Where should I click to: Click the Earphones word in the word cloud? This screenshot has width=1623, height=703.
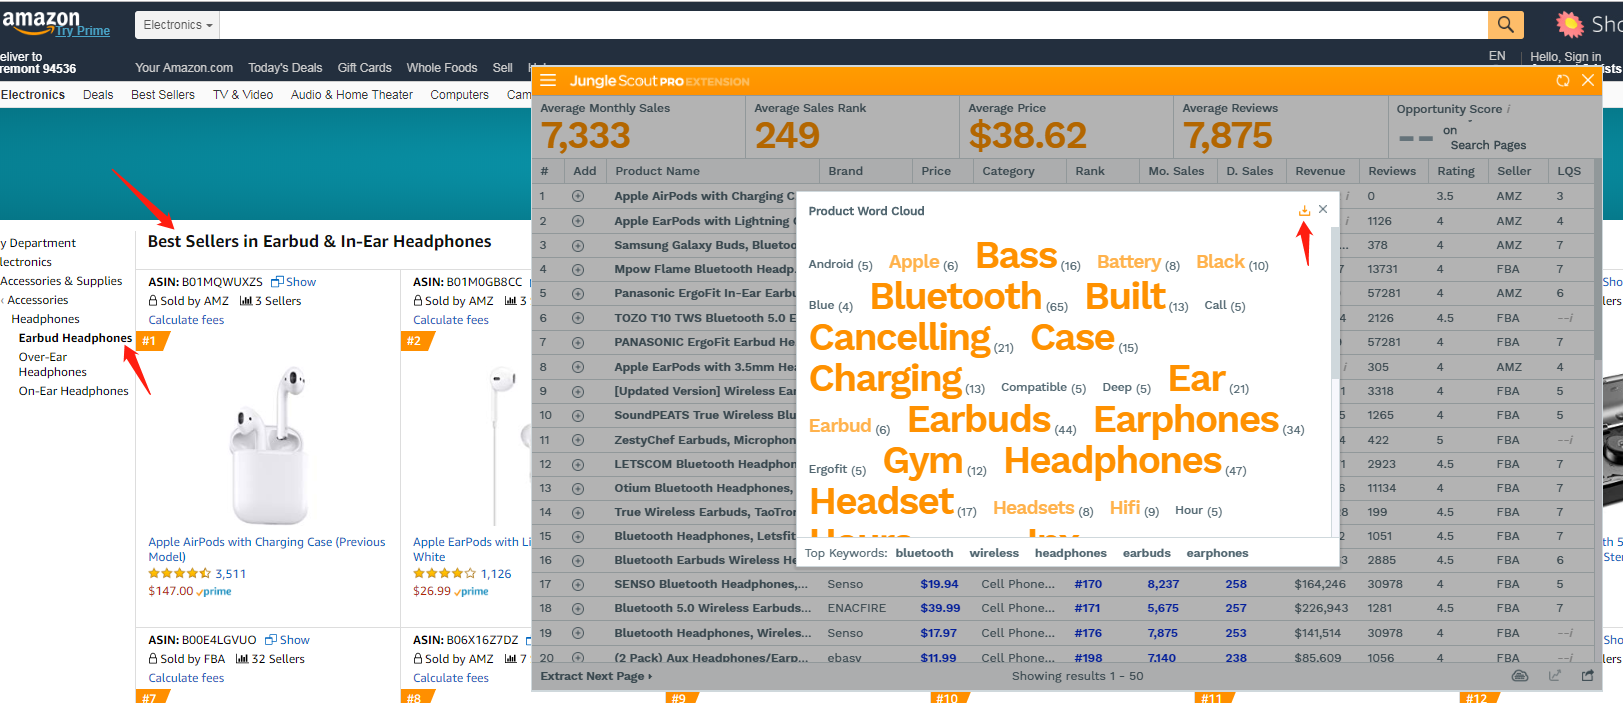[1186, 419]
